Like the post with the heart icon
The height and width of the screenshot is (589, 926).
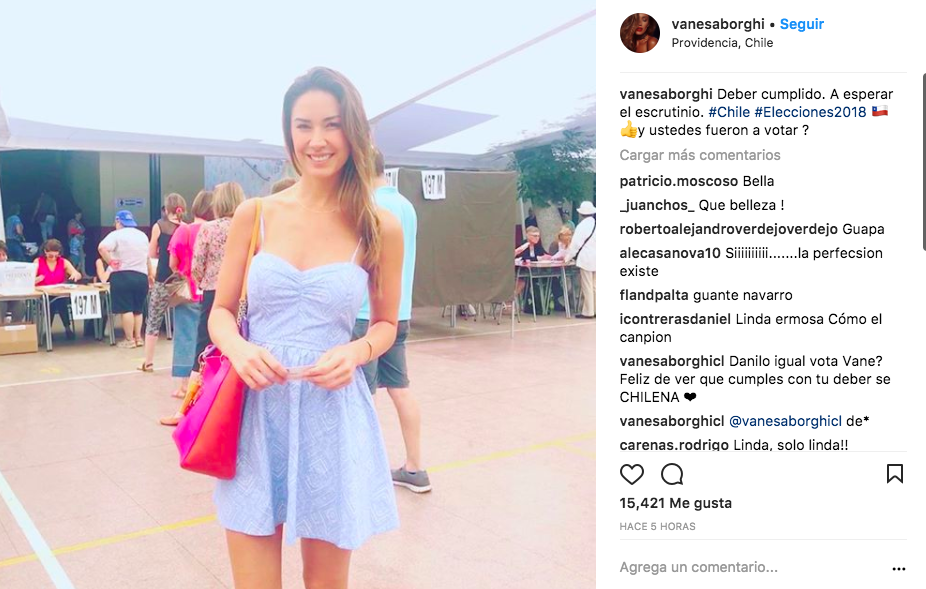(x=631, y=474)
